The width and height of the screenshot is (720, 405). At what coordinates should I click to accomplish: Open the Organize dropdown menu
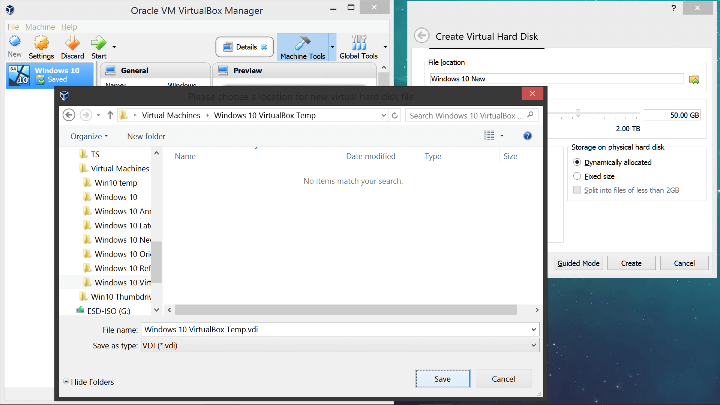point(89,136)
